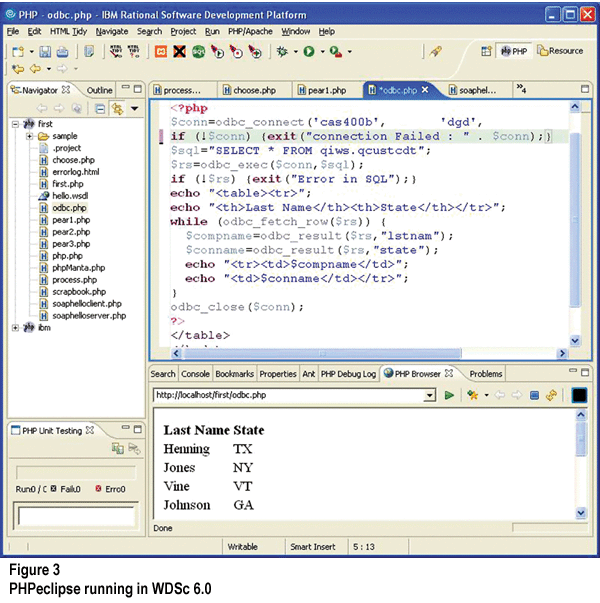This screenshot has width=600, height=603.
Task: Click PHP Unit Testing first toolbar icon
Action: (x=118, y=448)
